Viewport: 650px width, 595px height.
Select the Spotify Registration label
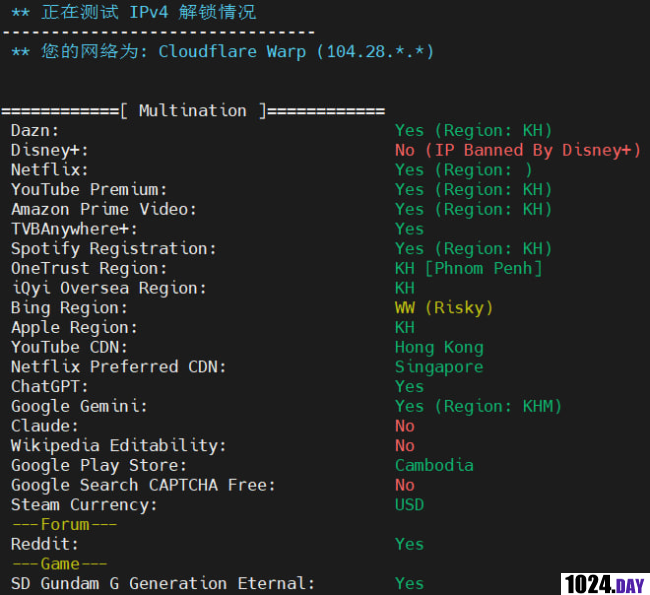tap(114, 249)
